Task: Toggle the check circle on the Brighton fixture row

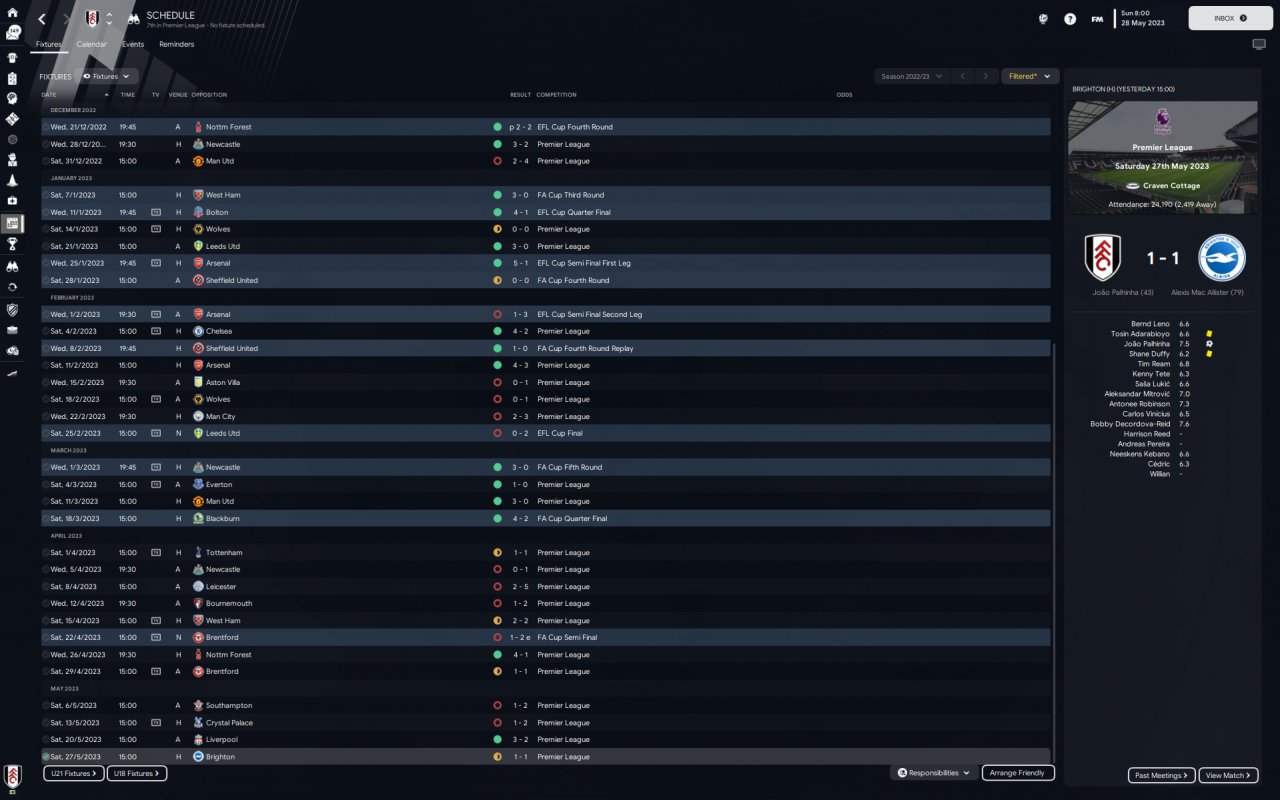Action: point(46,757)
